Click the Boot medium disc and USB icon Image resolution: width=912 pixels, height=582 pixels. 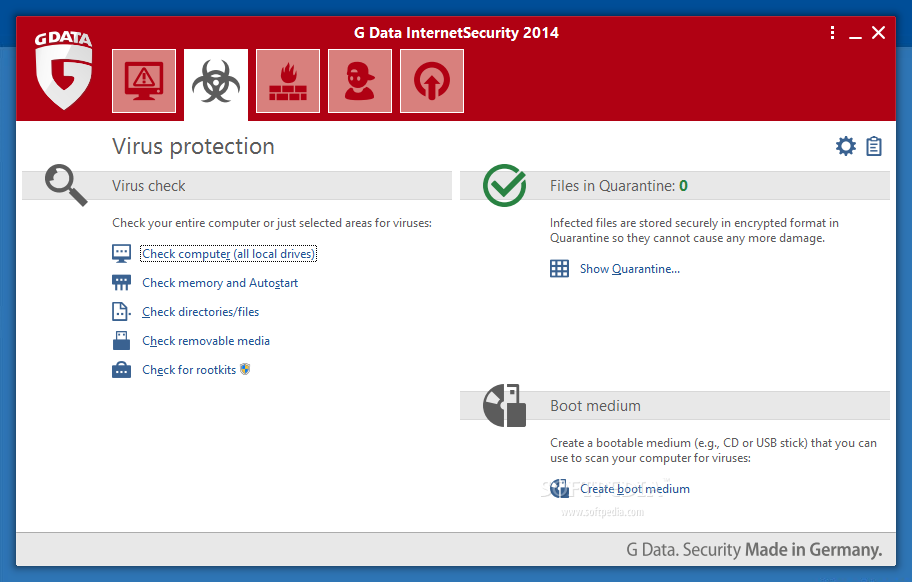coord(504,405)
